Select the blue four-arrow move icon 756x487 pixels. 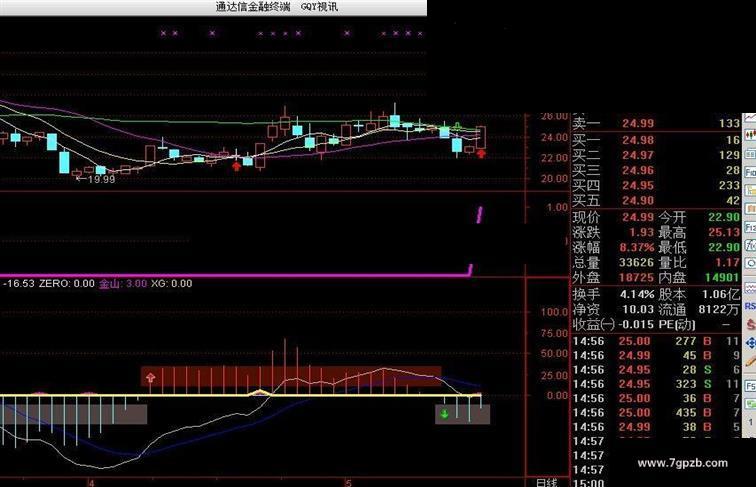[x=750, y=343]
